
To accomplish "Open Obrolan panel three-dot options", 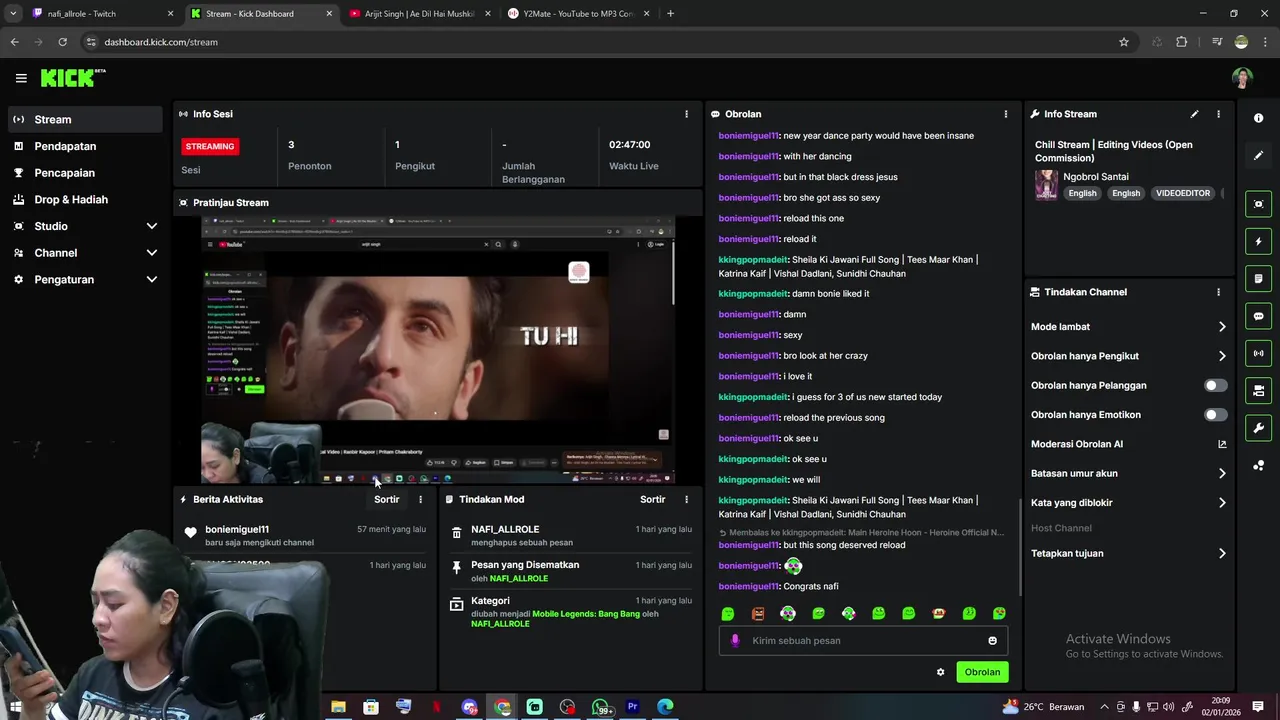I will click(x=1006, y=114).
